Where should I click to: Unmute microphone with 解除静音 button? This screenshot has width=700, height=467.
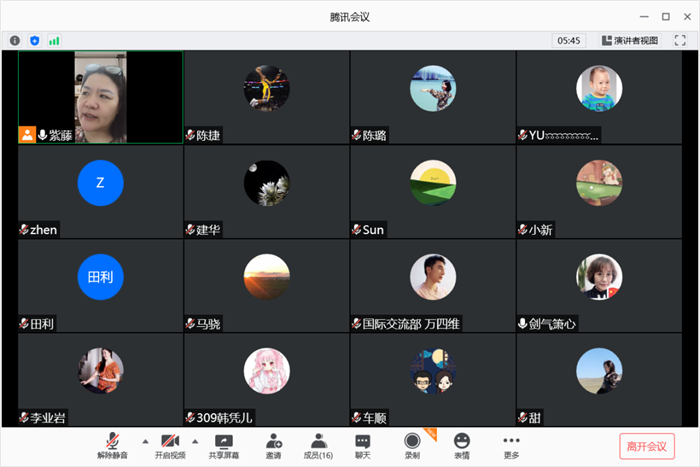click(113, 444)
